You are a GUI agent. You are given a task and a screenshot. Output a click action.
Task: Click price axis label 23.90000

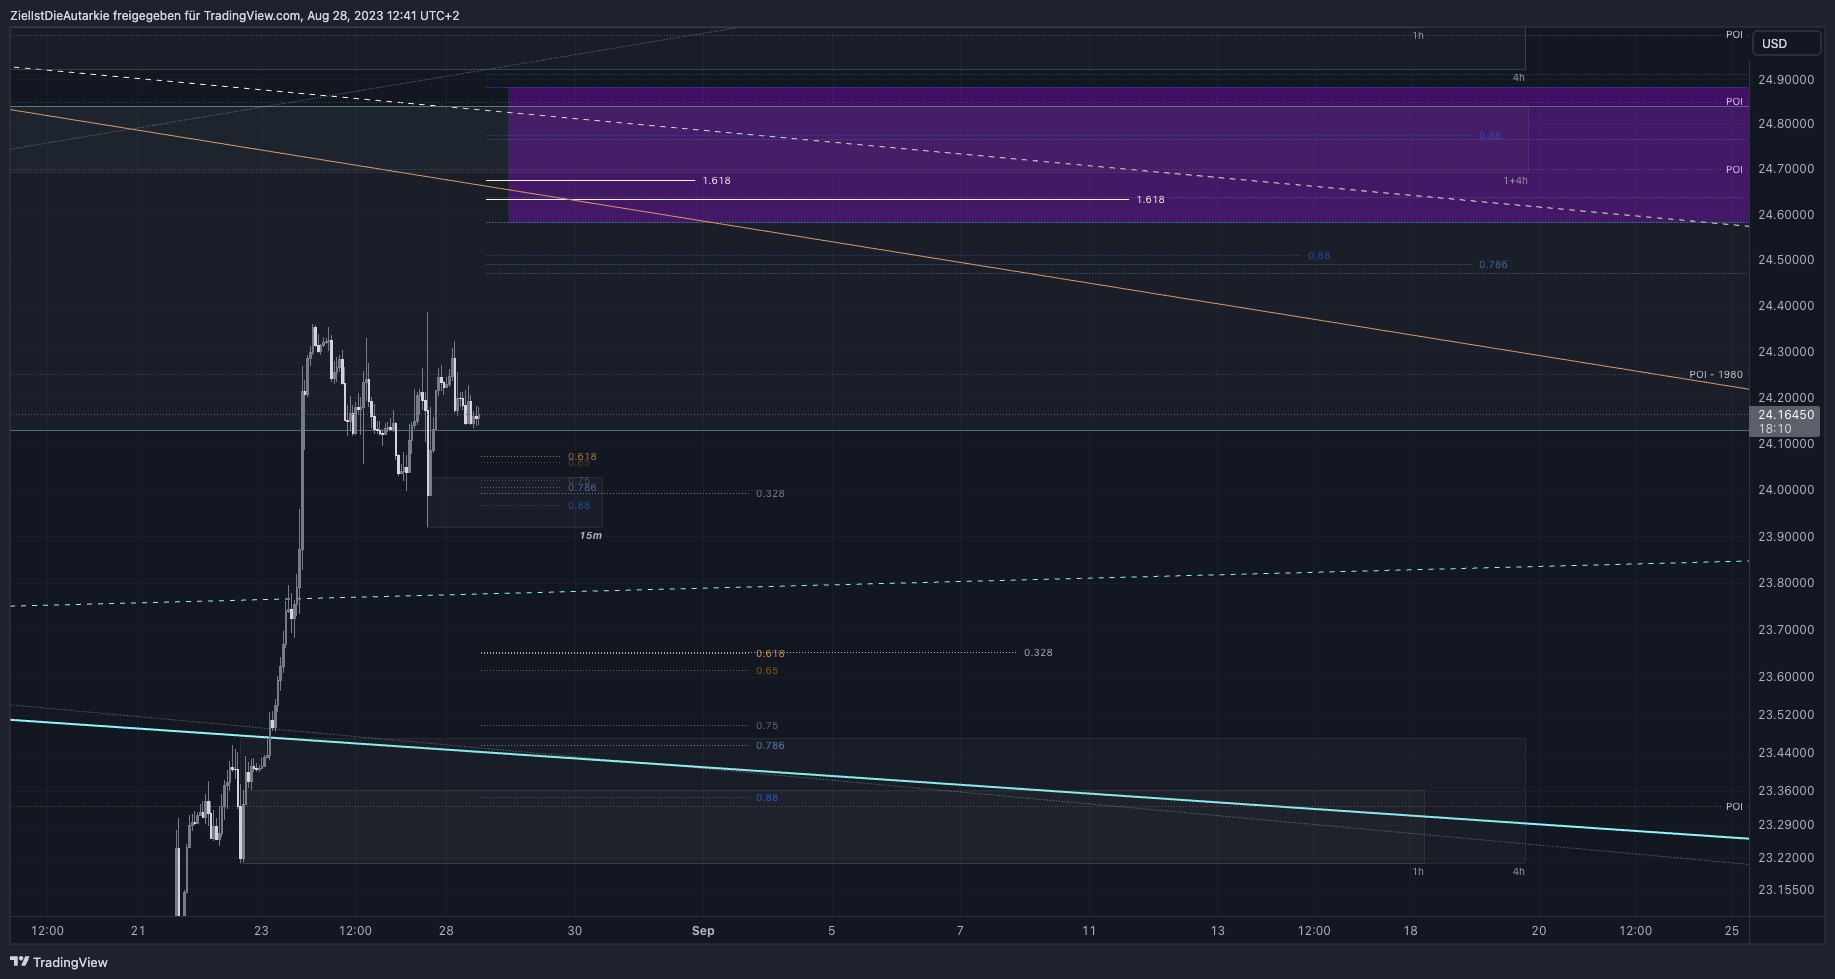(x=1785, y=537)
